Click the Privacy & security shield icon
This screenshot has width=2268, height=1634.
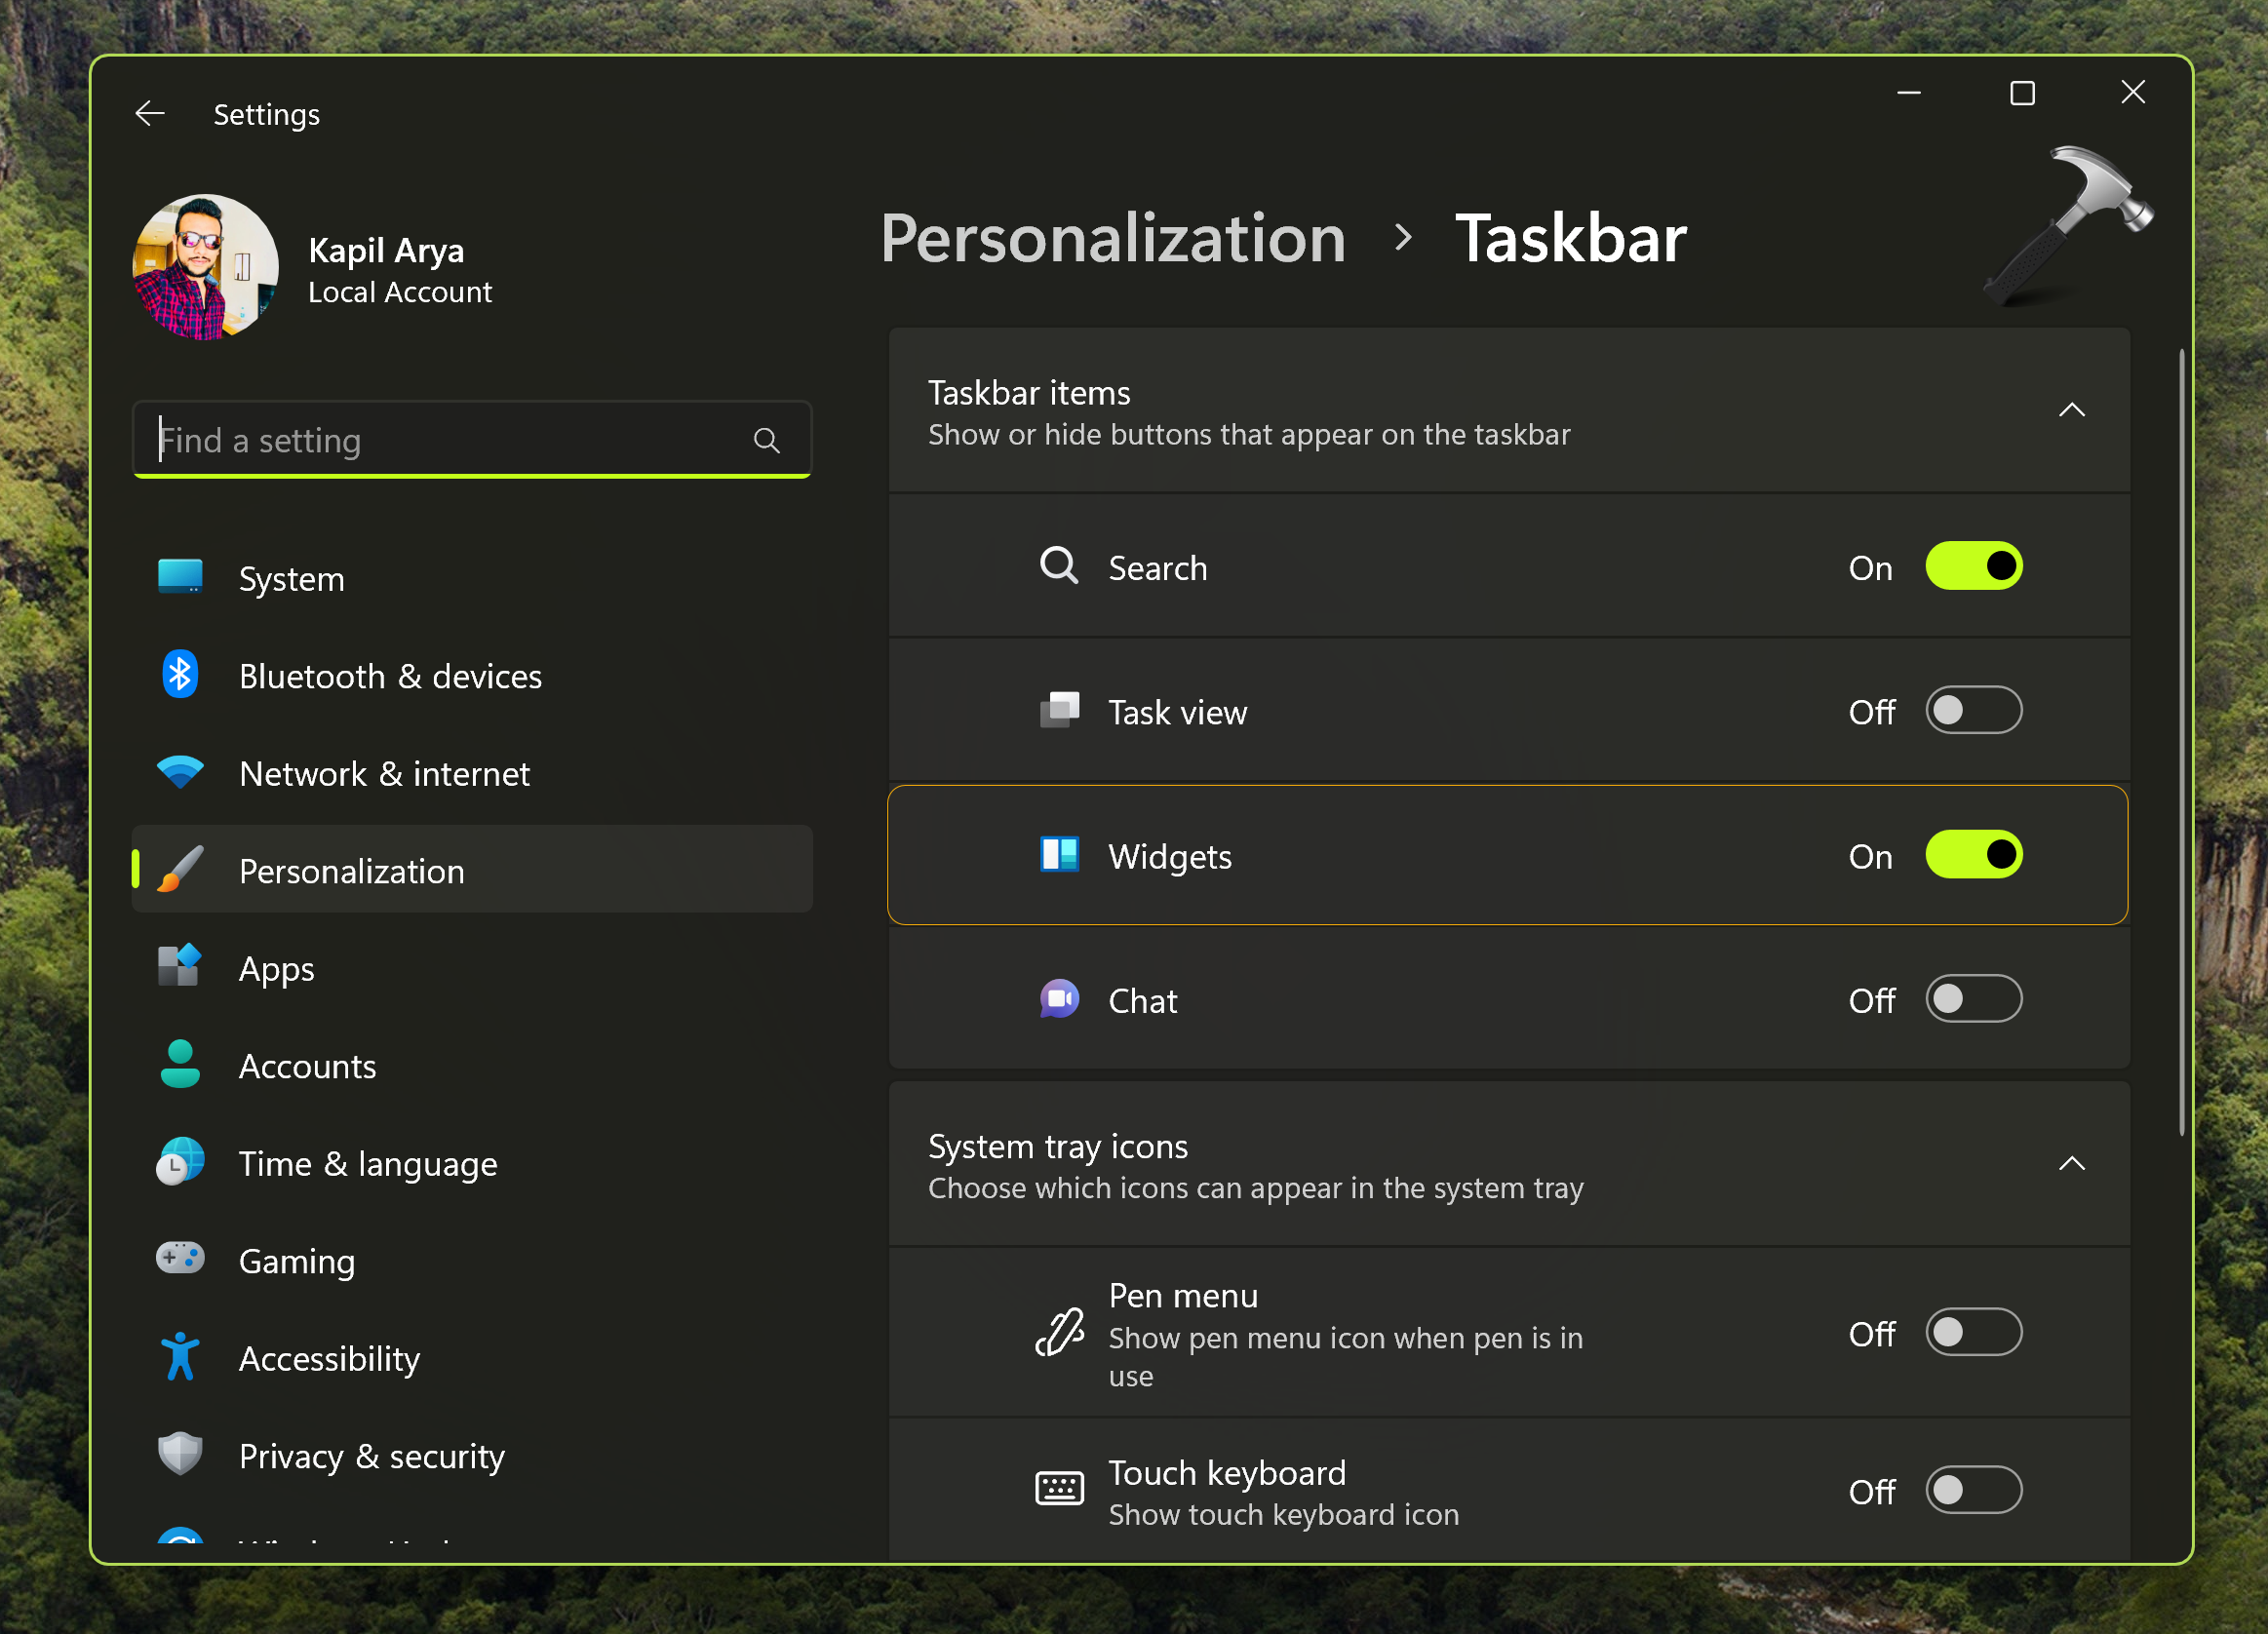[180, 1454]
